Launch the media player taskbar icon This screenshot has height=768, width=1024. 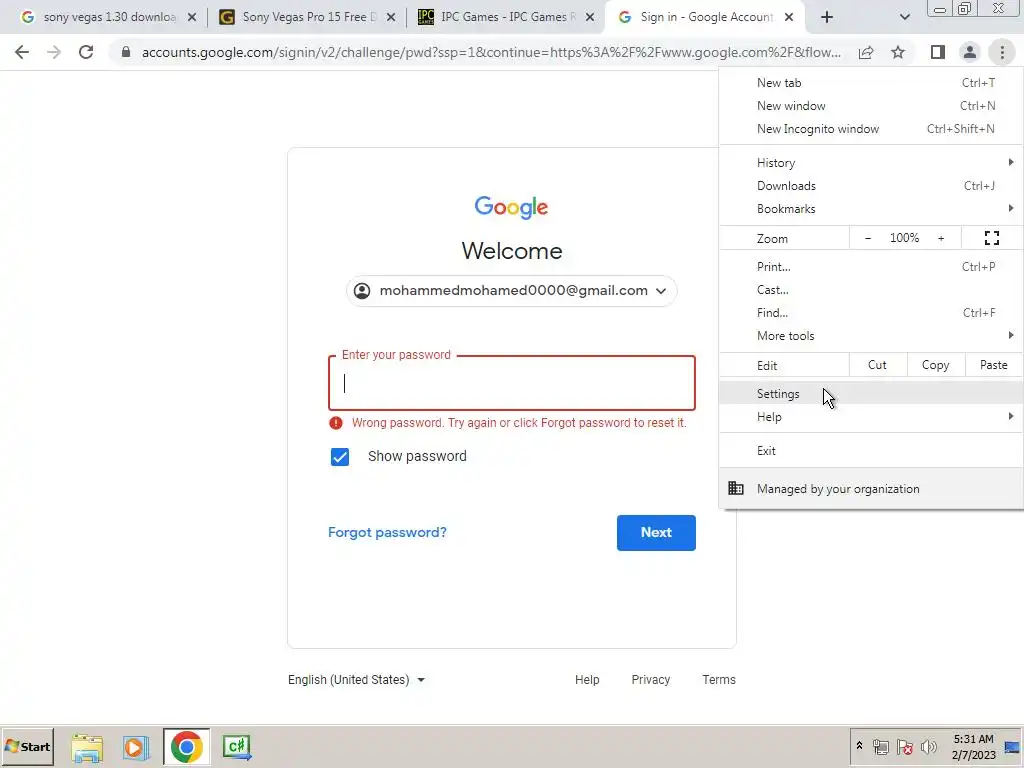136,748
